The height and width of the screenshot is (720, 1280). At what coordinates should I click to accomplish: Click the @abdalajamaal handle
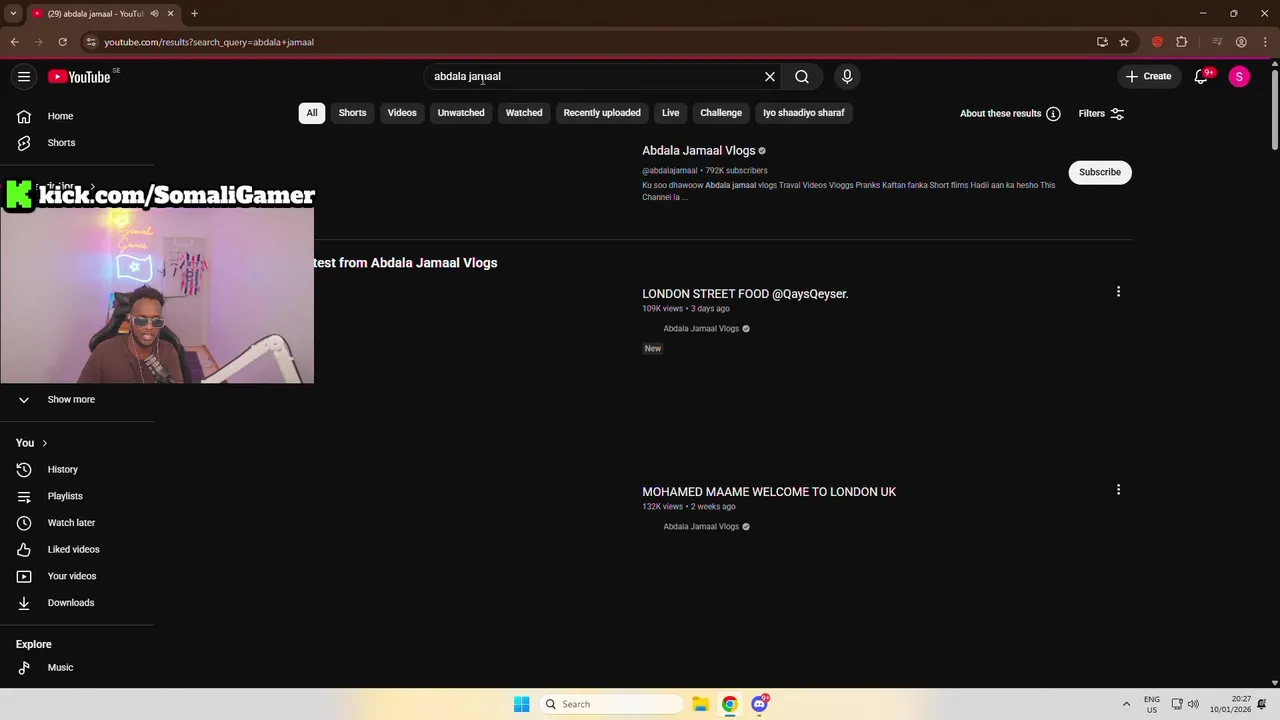click(x=670, y=171)
